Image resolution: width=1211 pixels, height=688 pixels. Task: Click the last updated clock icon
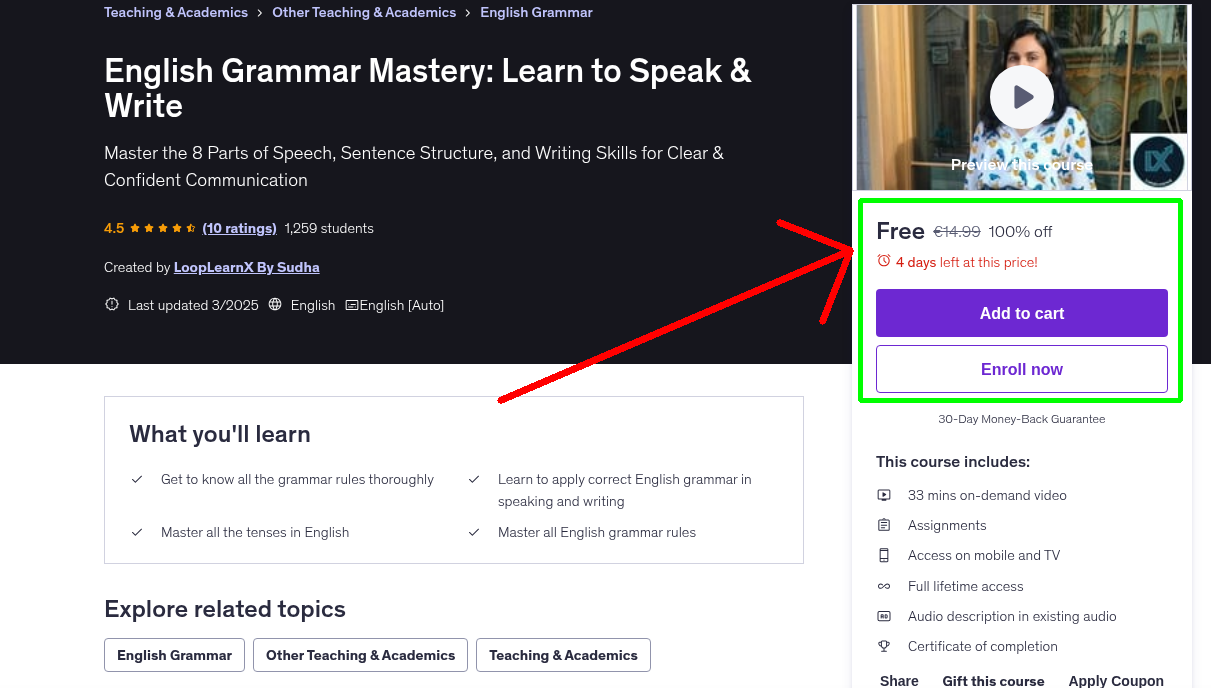111,304
